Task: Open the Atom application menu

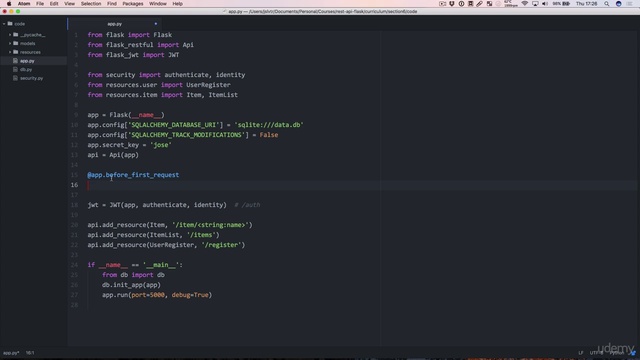Action: [24, 4]
